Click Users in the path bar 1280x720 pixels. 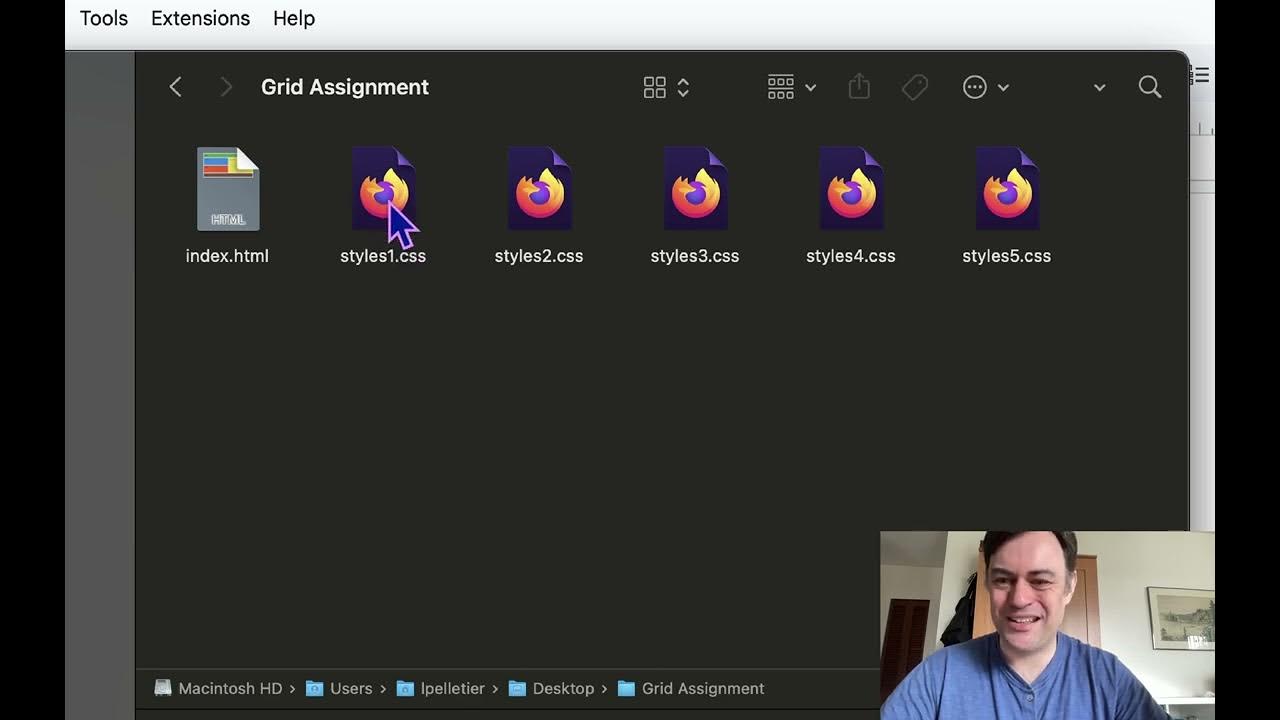tap(338, 688)
